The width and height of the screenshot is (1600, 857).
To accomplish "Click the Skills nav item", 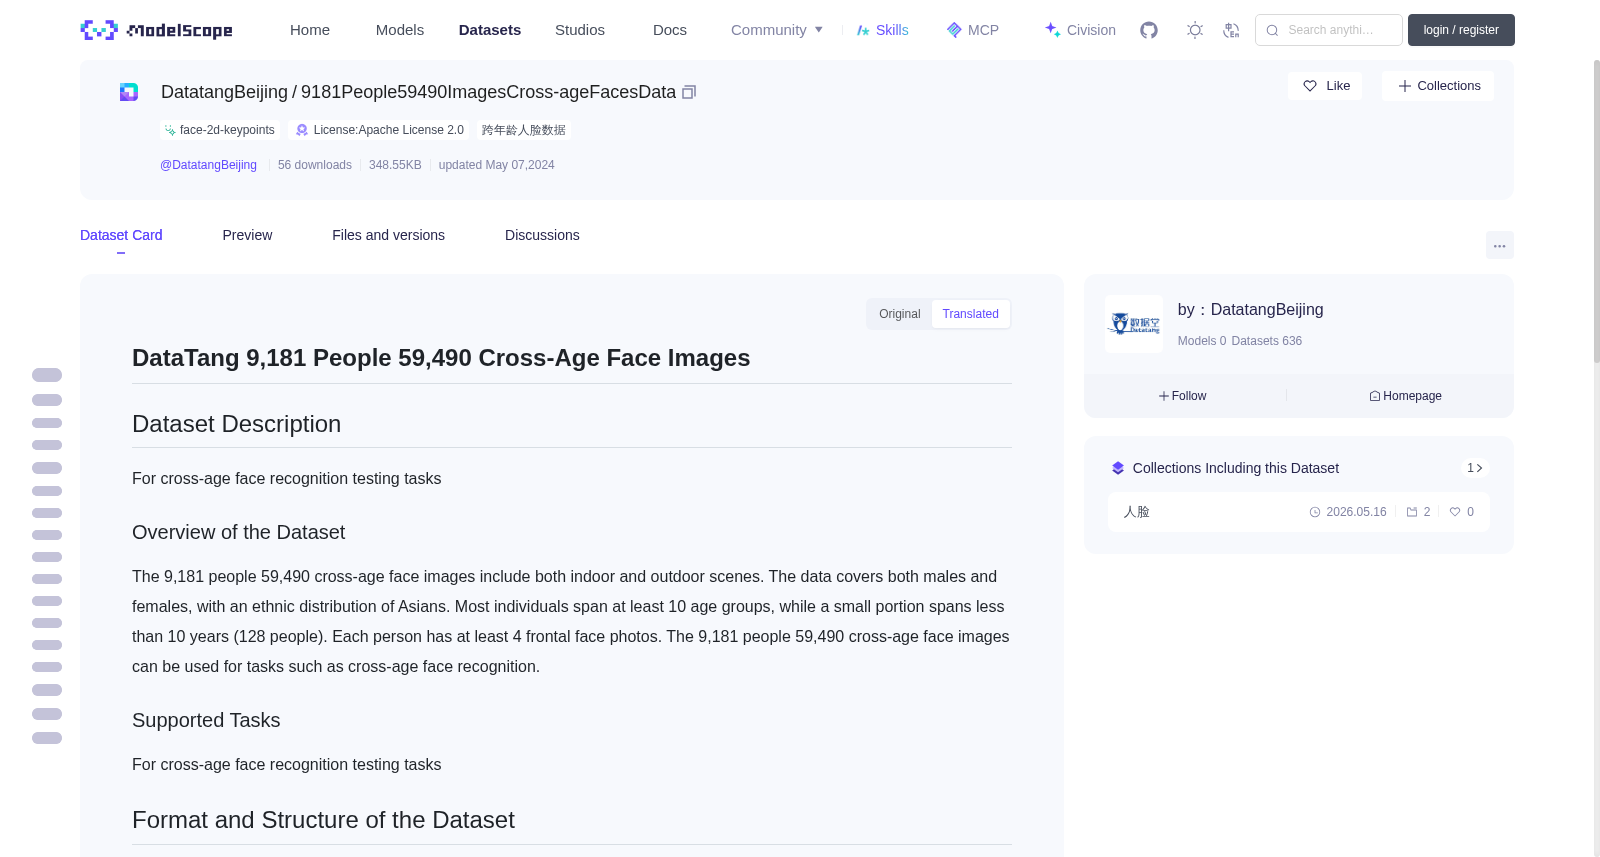I will point(882,30).
